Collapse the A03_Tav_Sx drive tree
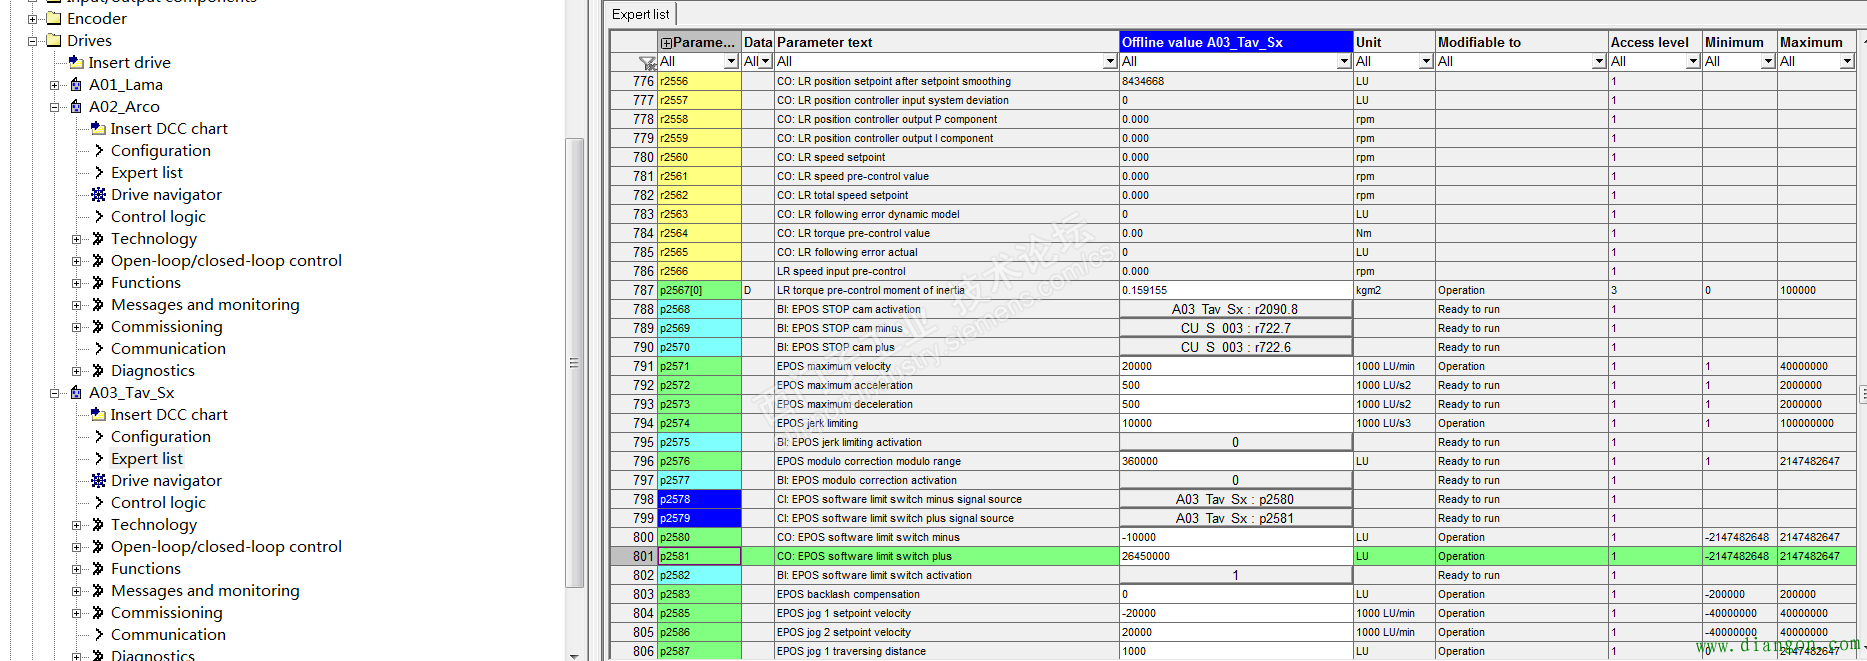The height and width of the screenshot is (661, 1867). tap(55, 393)
